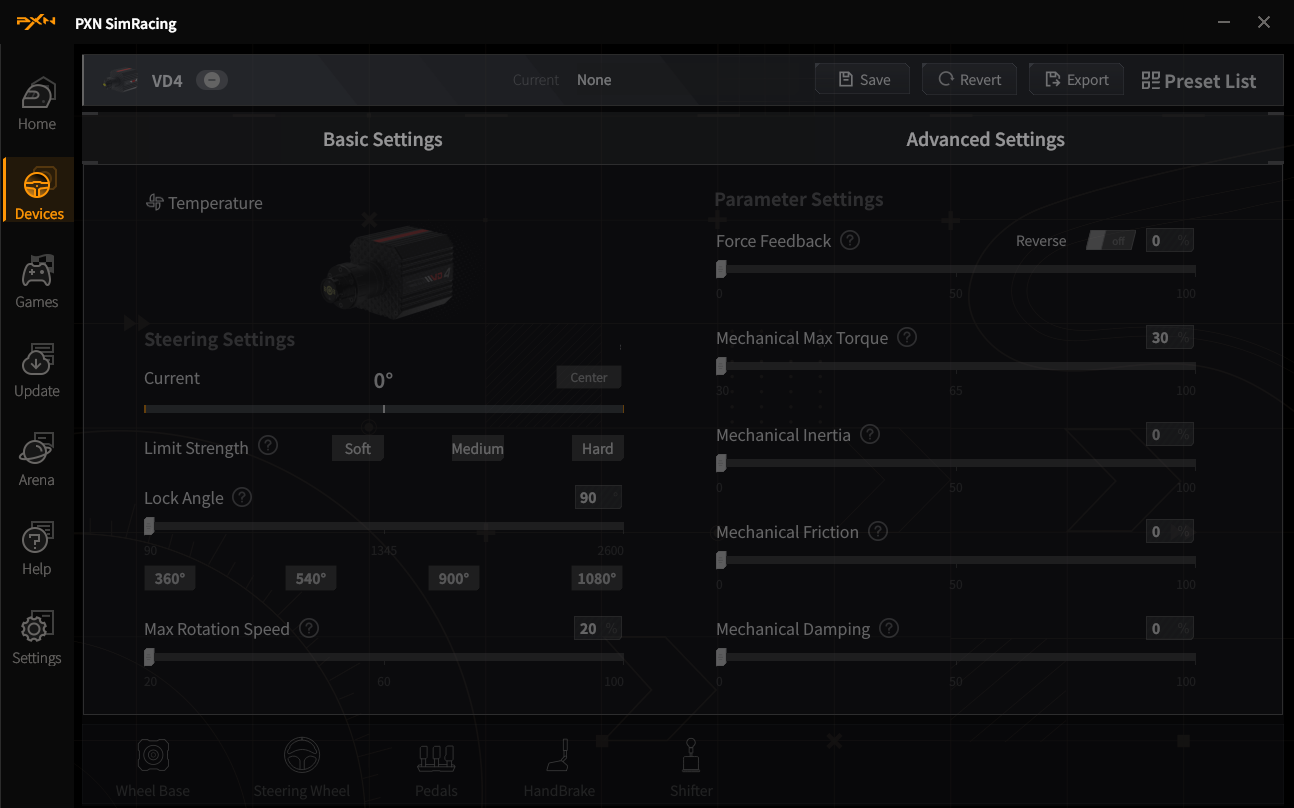Open the Help section in sidebar
The height and width of the screenshot is (808, 1294).
tap(37, 548)
